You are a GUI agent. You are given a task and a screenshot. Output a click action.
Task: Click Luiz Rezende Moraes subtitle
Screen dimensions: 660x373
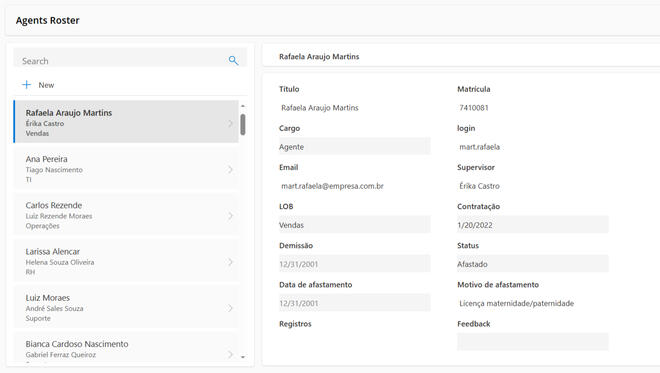coord(59,216)
